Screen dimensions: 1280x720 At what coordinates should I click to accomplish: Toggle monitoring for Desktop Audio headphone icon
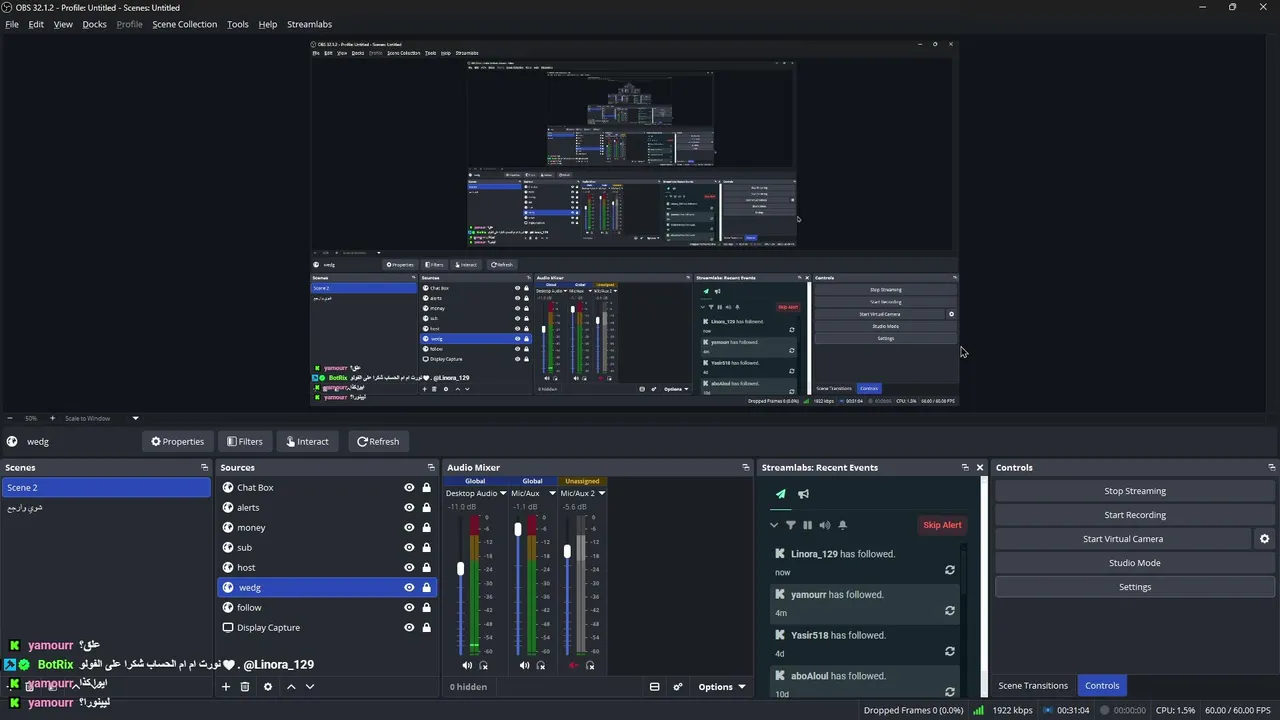pos(484,665)
